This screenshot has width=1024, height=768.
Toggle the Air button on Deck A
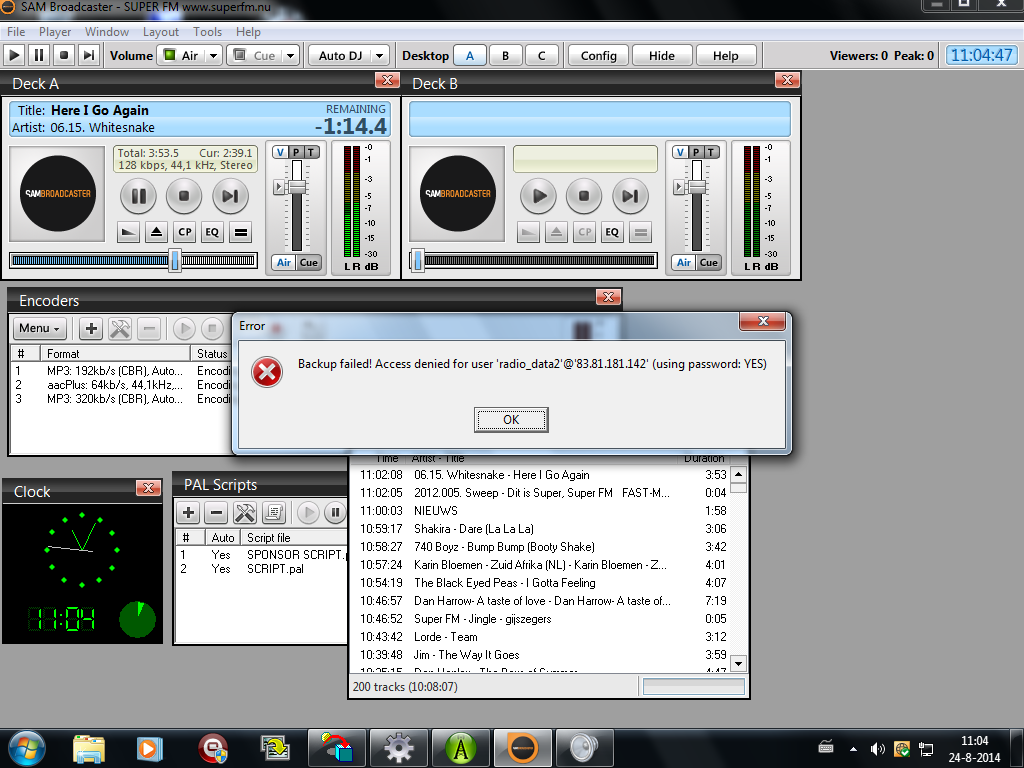pos(284,263)
